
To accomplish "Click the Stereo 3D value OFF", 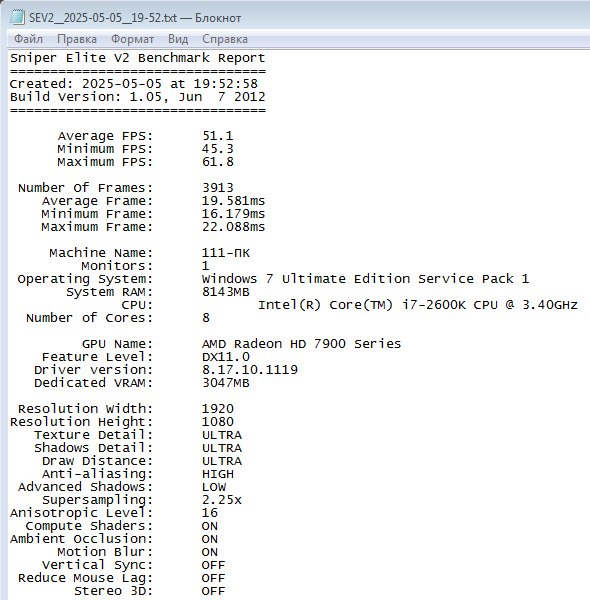I will click(x=214, y=591).
